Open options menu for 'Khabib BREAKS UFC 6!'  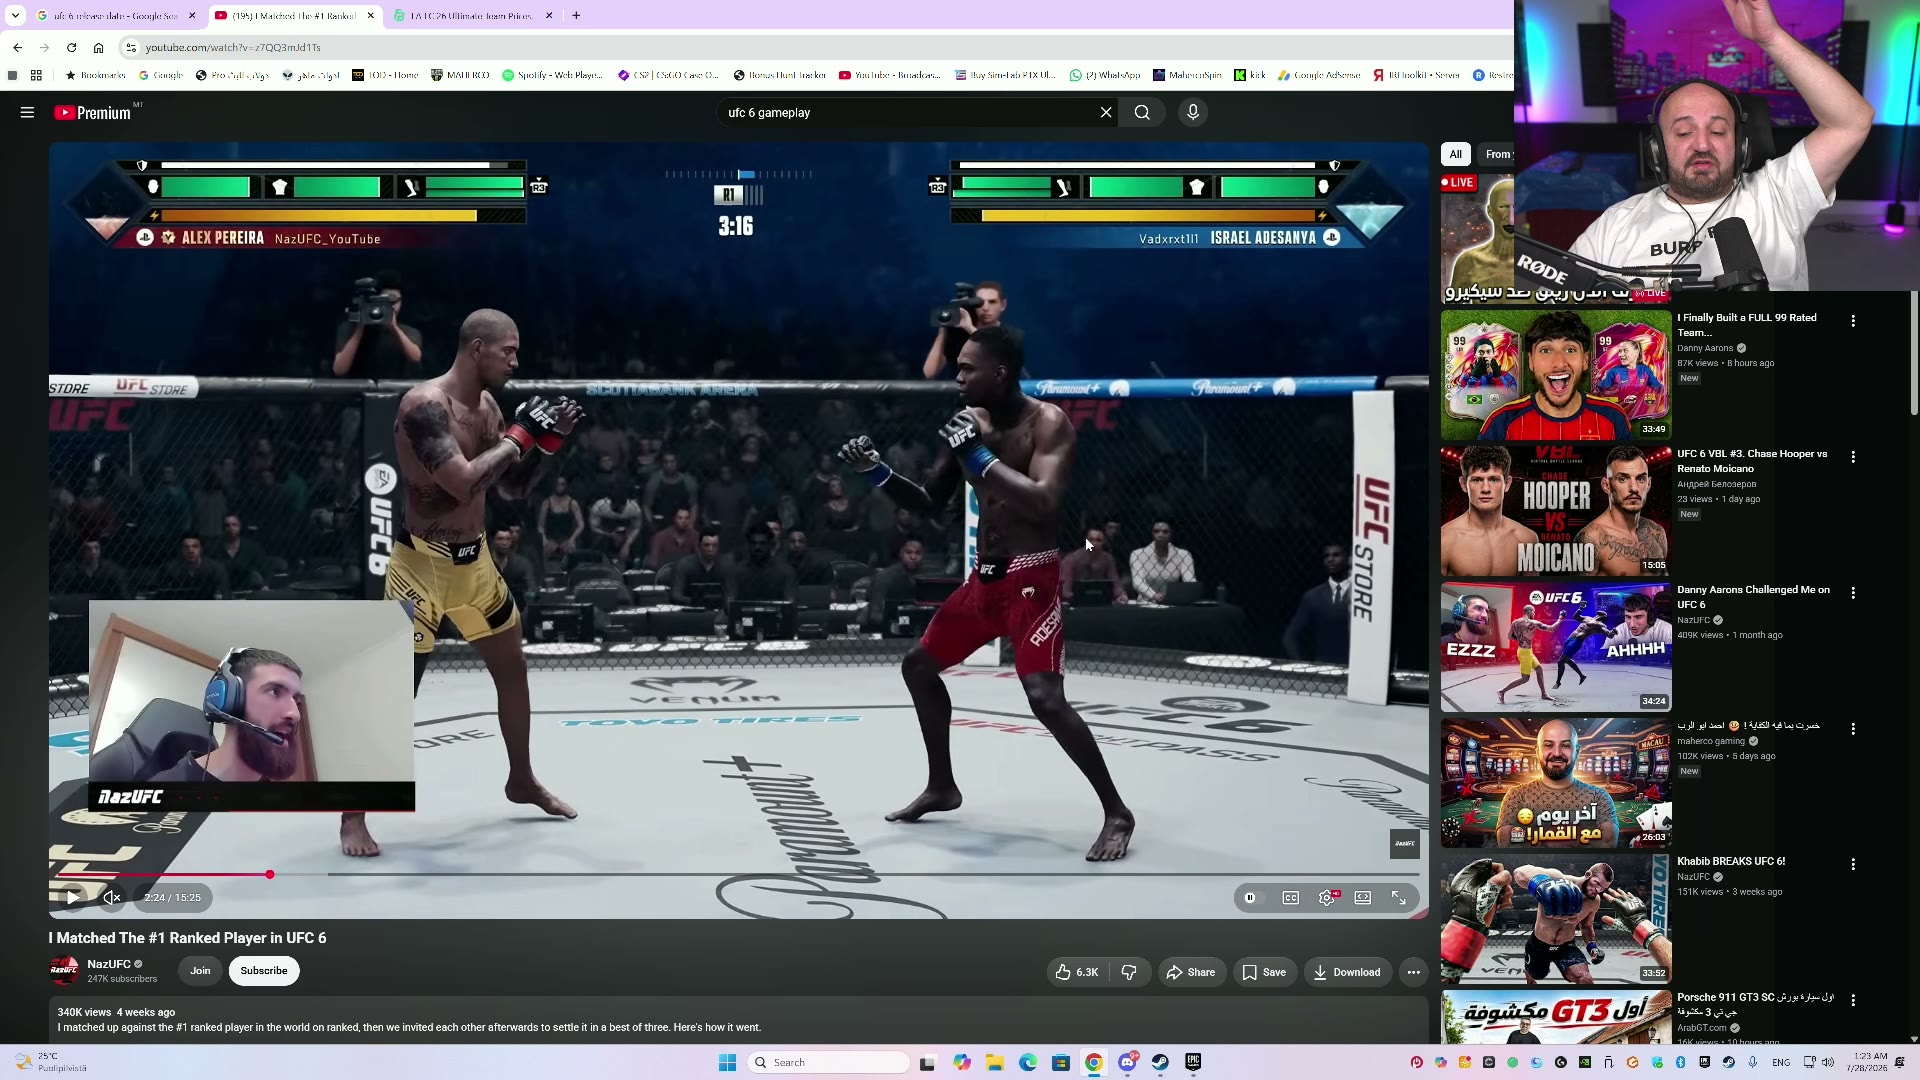pos(1853,864)
